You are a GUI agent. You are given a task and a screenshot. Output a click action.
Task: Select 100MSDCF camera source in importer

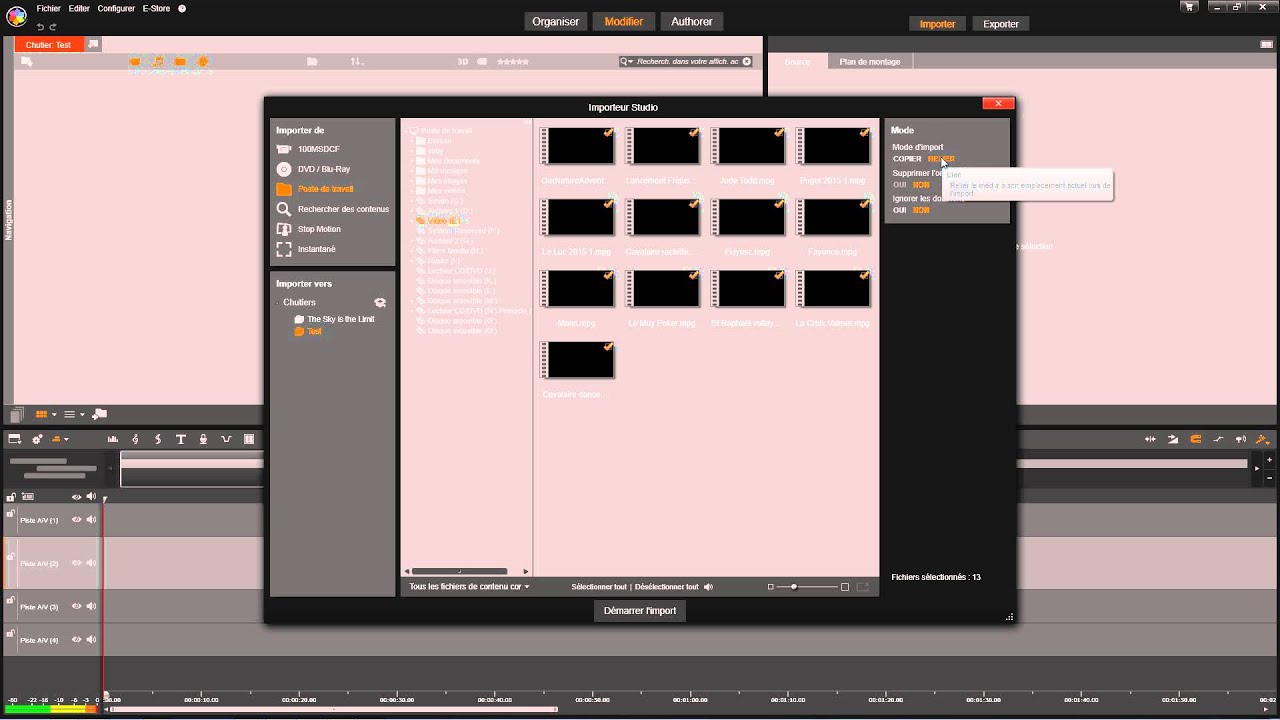click(318, 149)
